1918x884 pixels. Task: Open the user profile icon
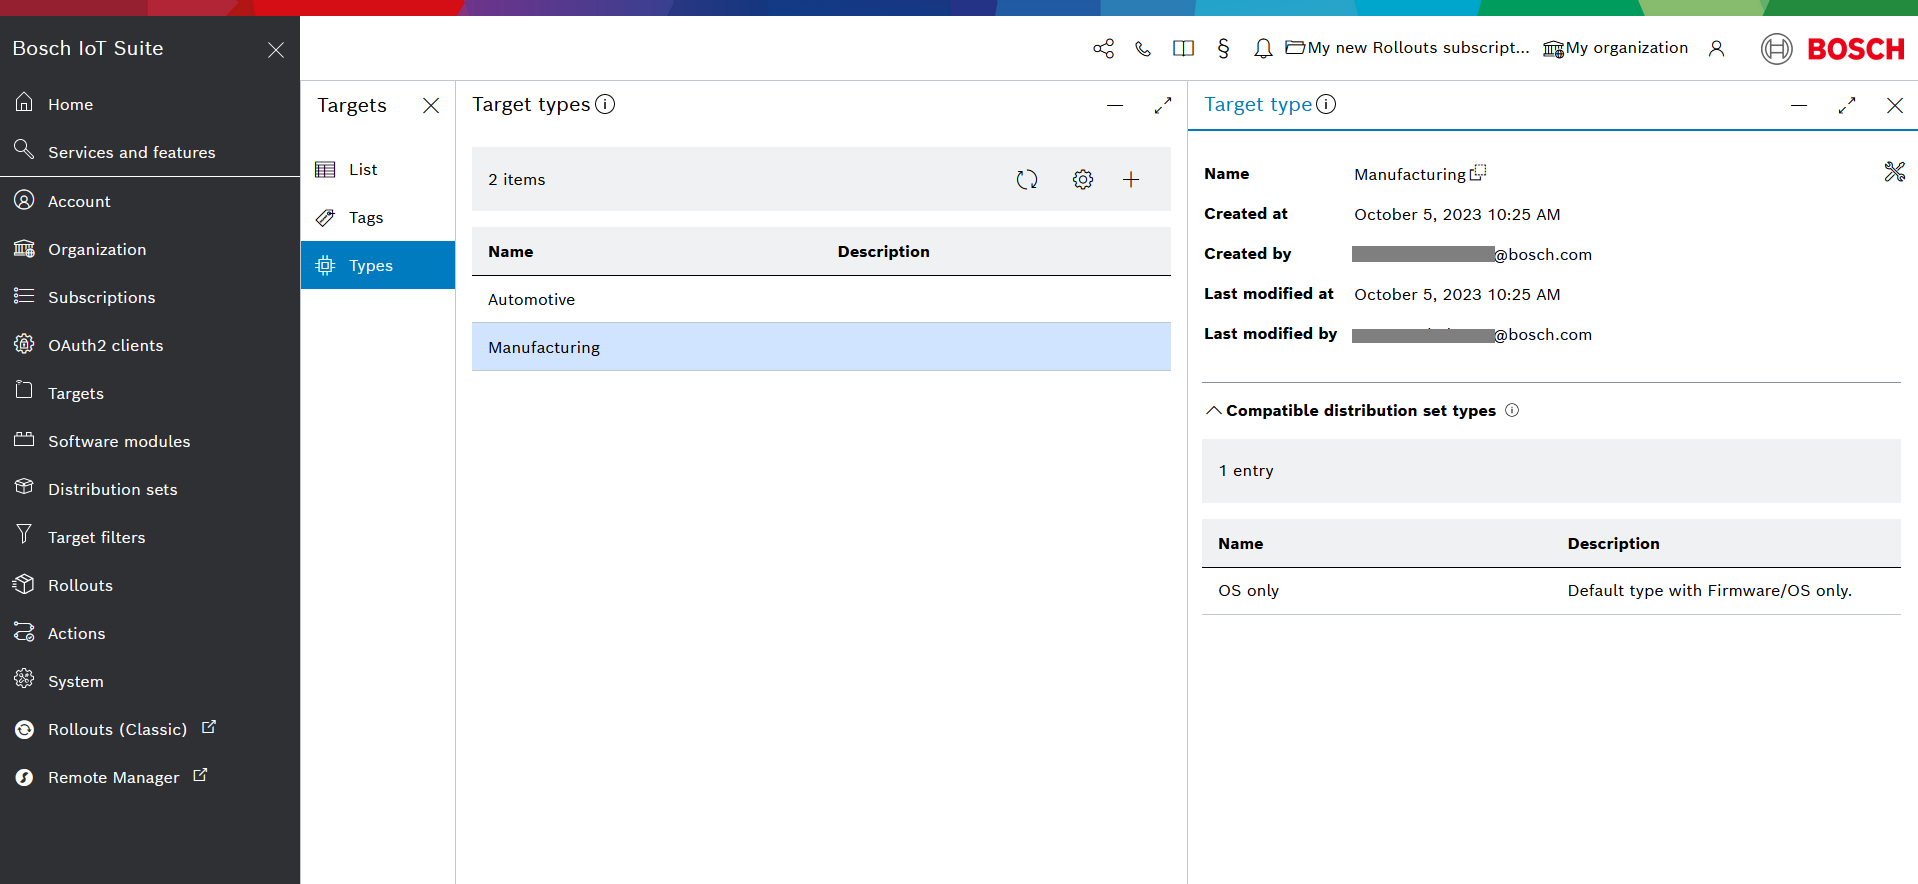(x=1716, y=49)
